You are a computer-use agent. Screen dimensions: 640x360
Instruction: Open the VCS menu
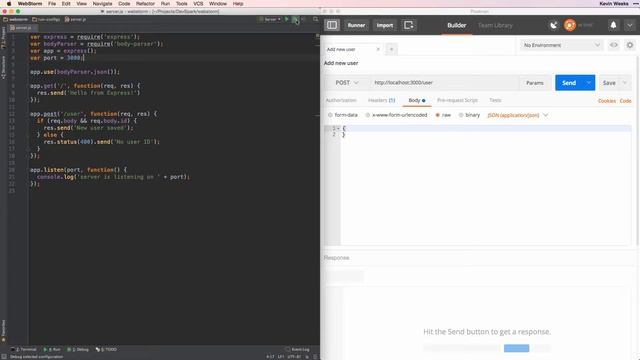198,4
